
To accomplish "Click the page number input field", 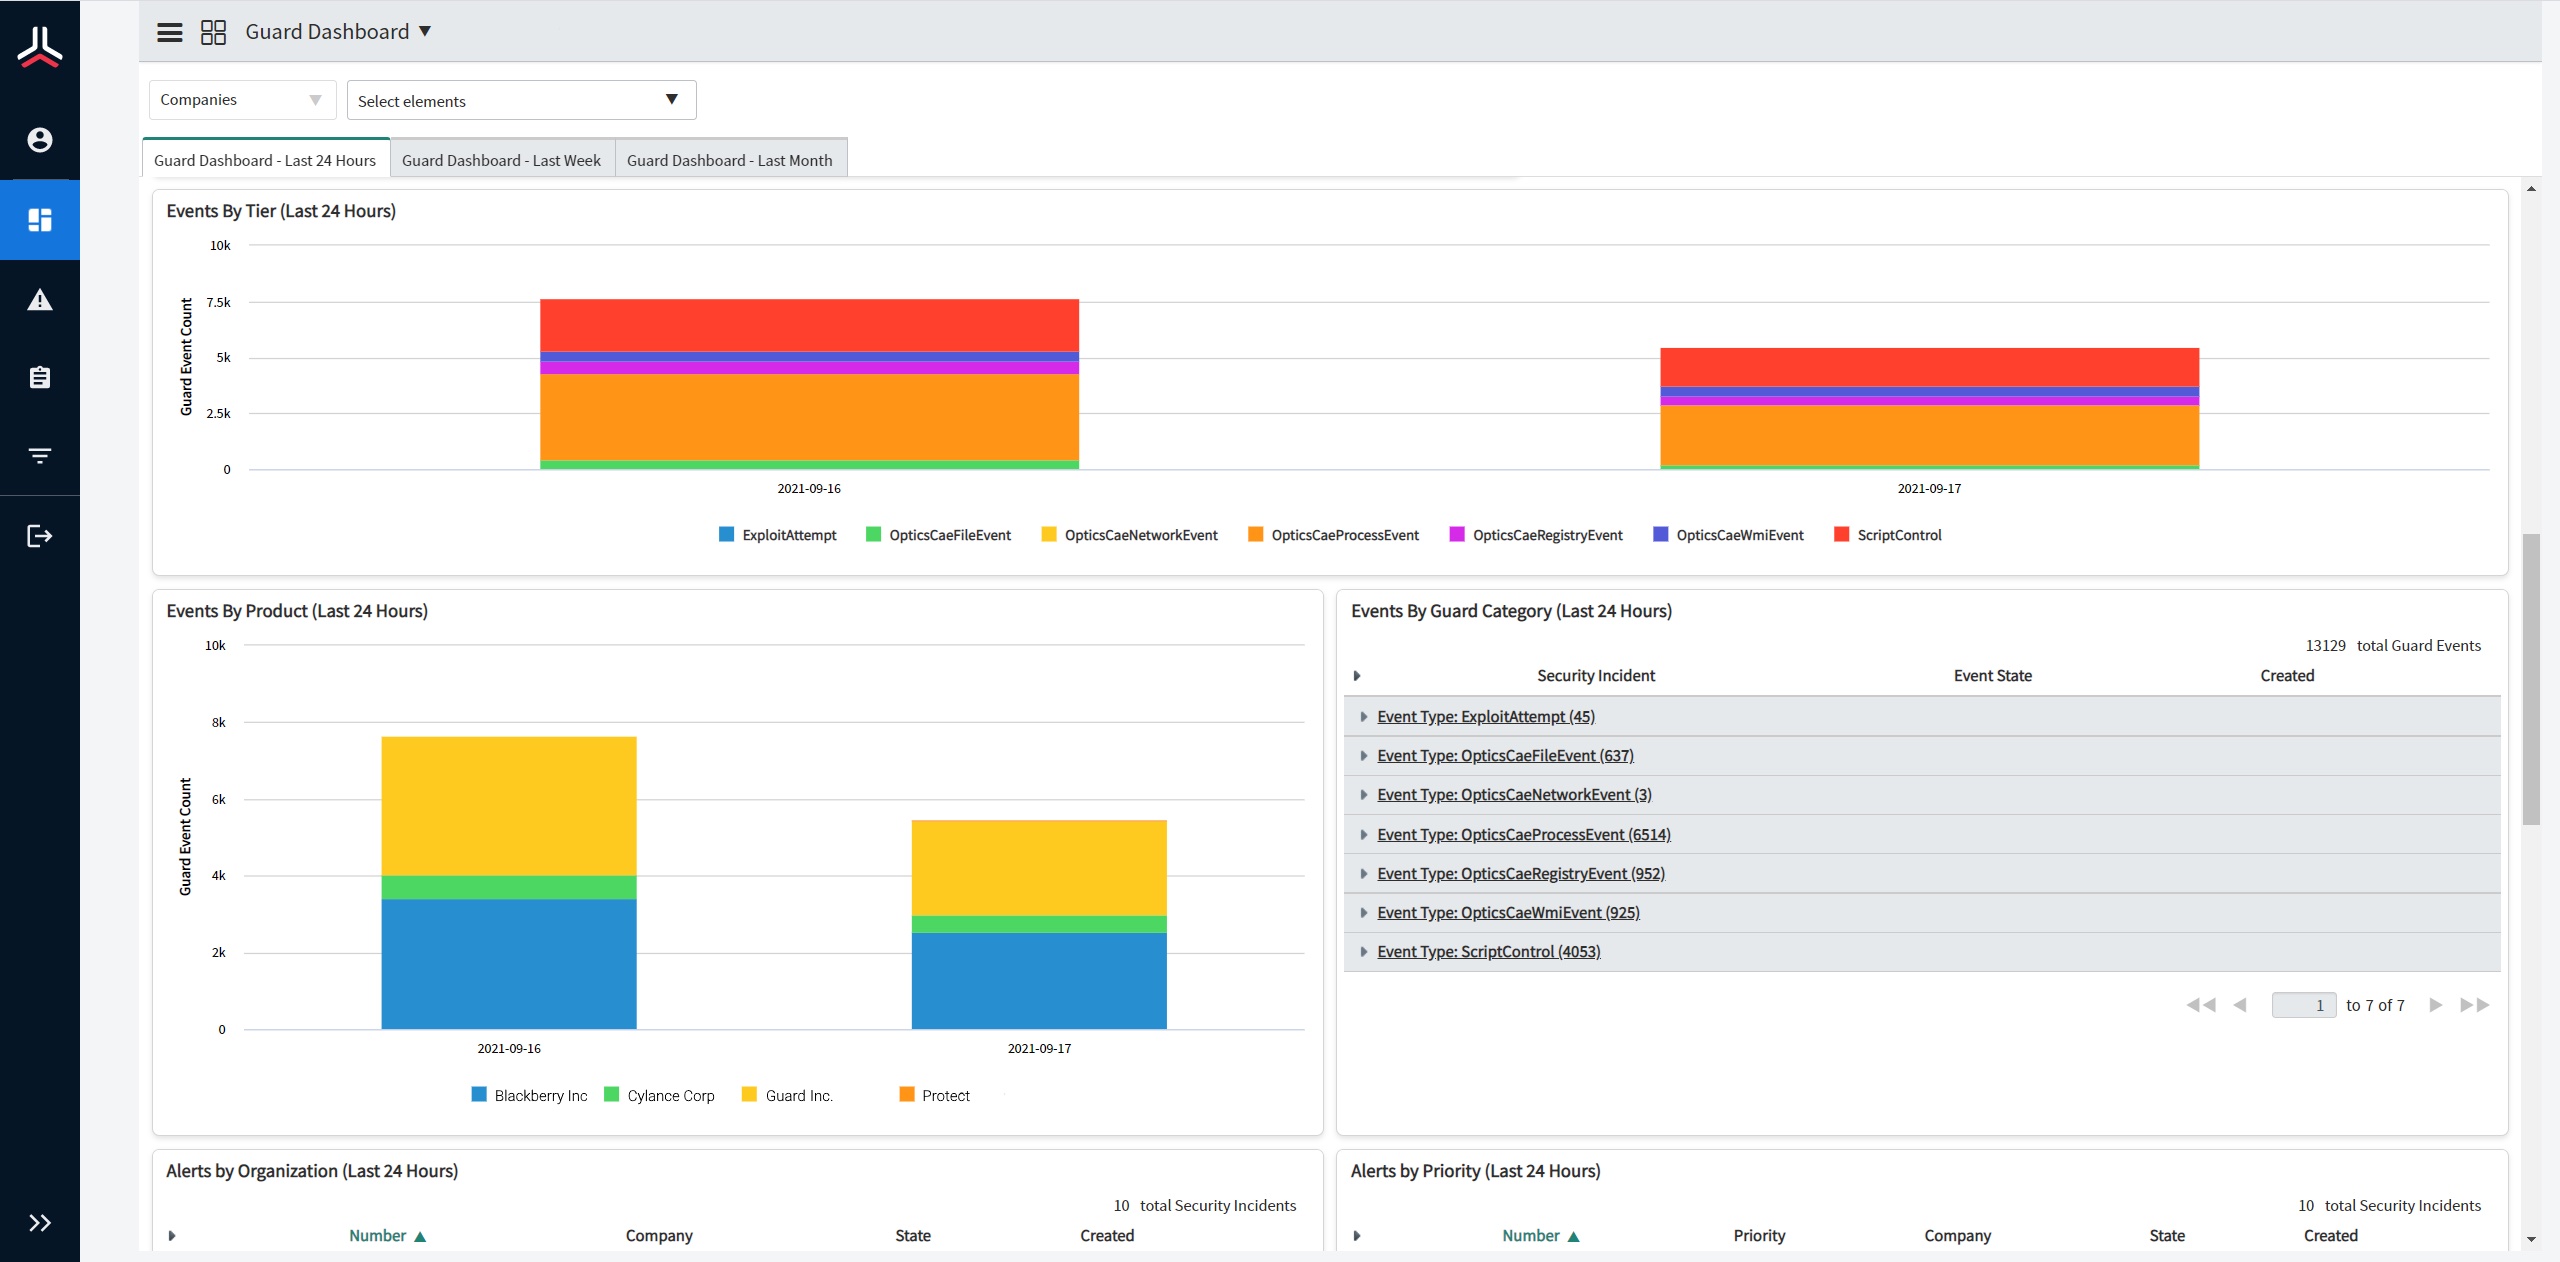I will click(x=2303, y=1005).
